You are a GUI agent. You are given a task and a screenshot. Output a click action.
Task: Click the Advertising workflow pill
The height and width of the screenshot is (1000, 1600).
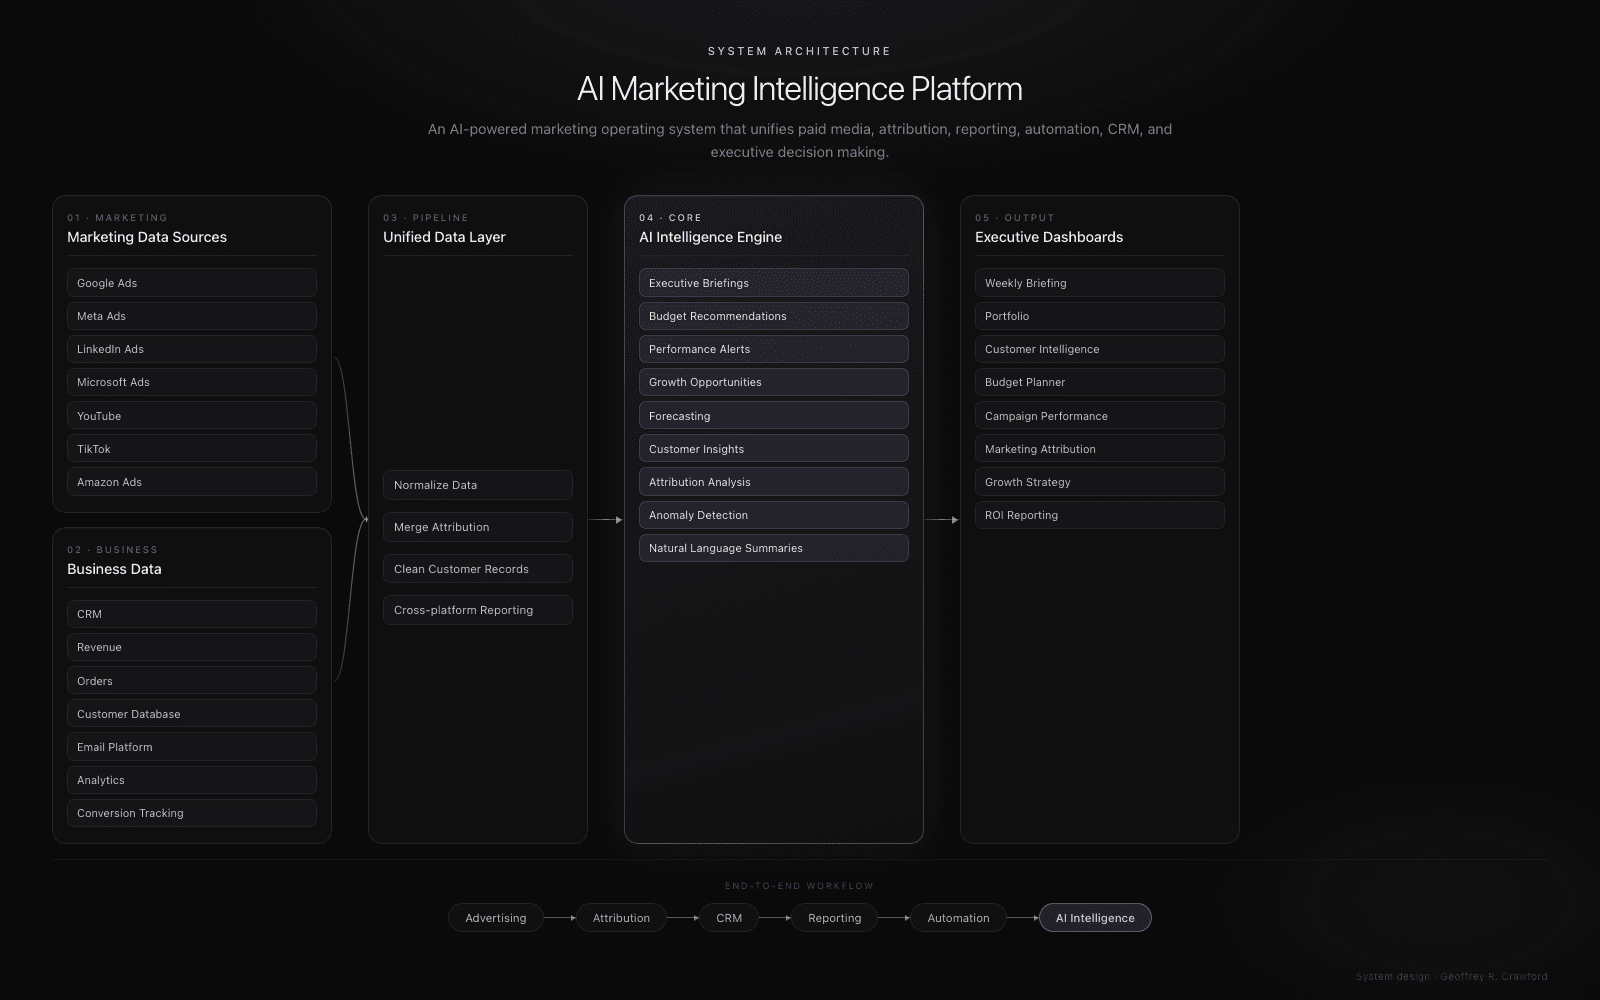click(496, 918)
